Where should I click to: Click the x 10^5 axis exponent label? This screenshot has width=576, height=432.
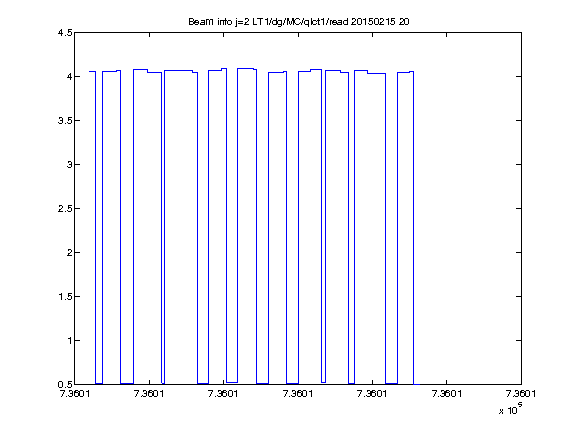click(511, 409)
